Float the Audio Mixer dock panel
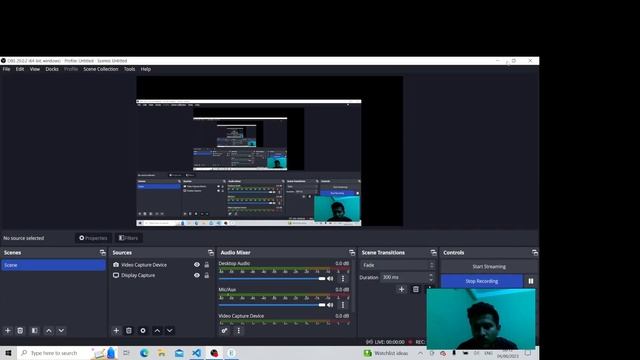 (352, 253)
